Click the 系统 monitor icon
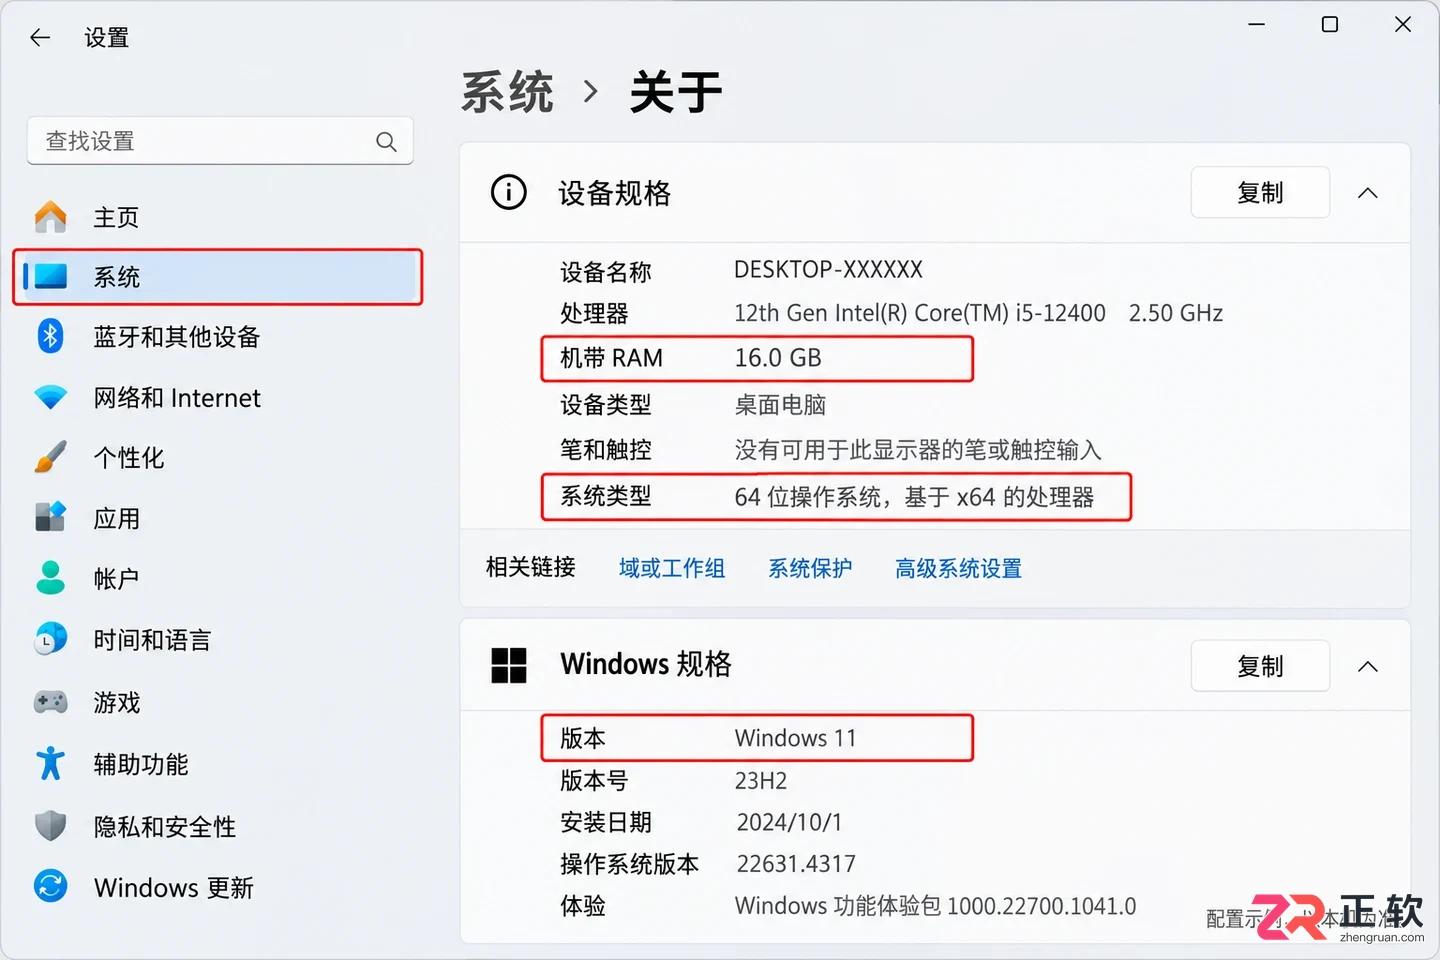Image resolution: width=1440 pixels, height=960 pixels. pos(50,276)
